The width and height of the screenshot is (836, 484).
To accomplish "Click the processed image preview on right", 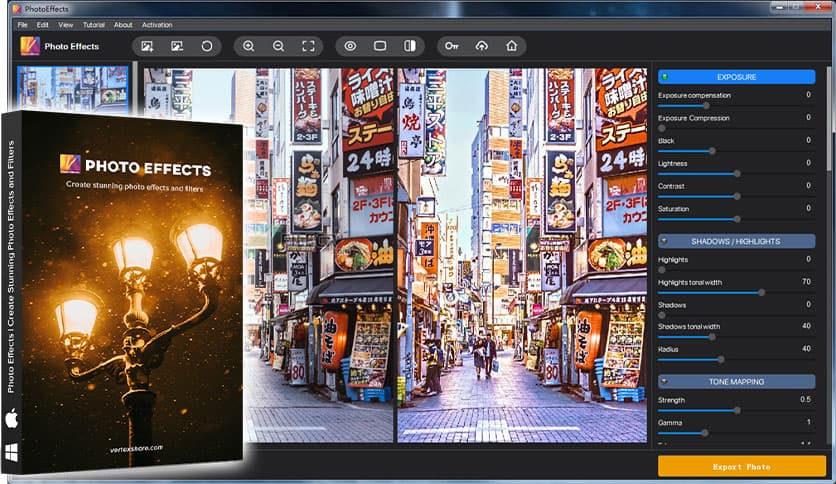I will pyautogui.click(x=522, y=255).
